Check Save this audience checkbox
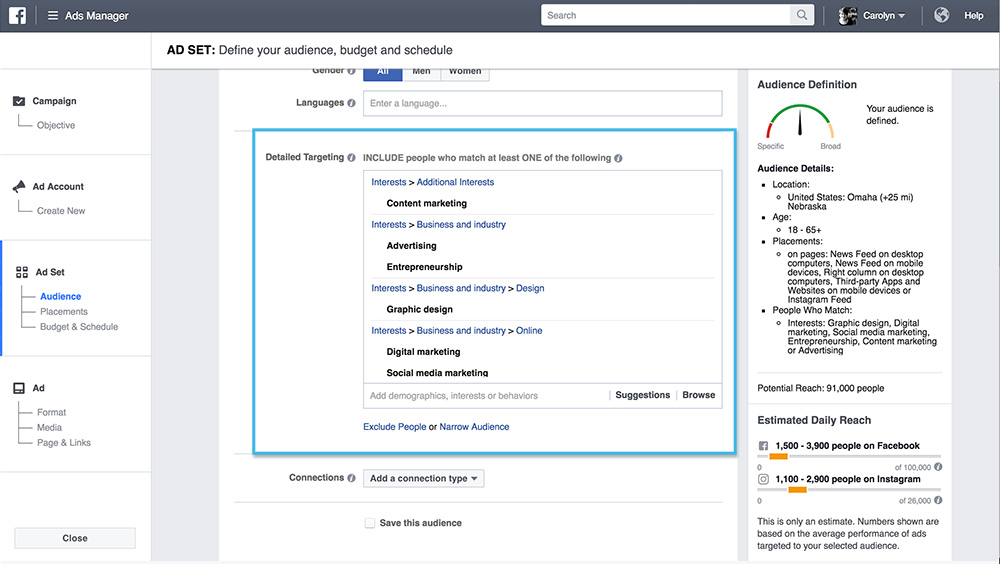Viewport: 1000px width, 564px height. [x=370, y=523]
